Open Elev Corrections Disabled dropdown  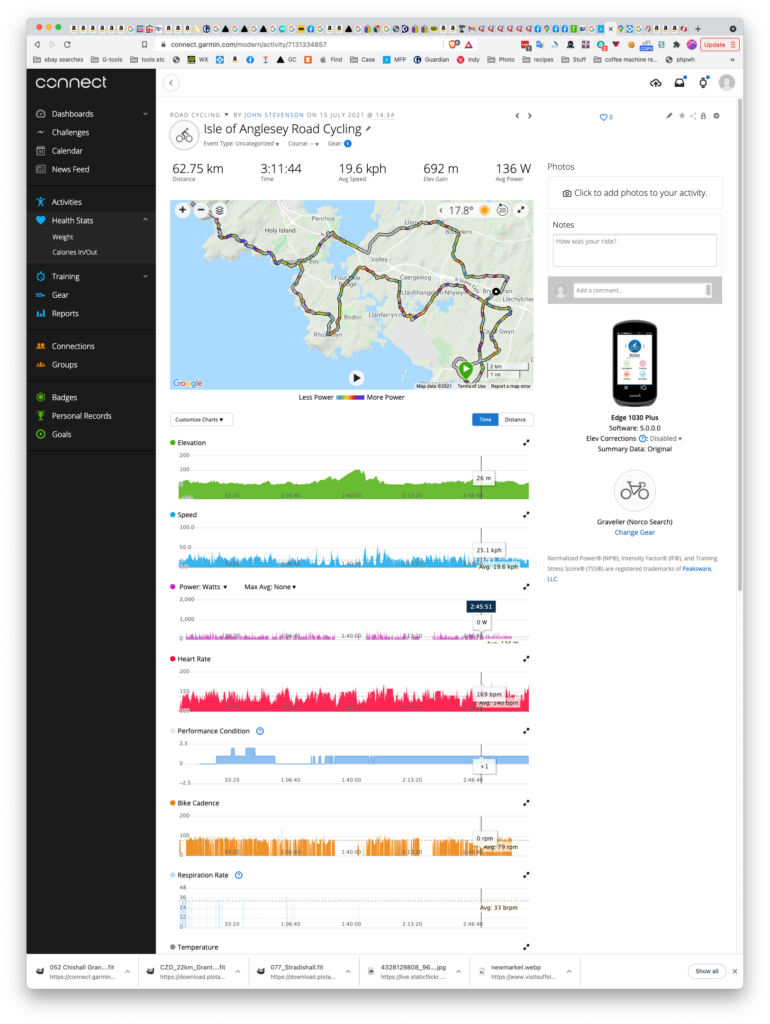click(666, 439)
